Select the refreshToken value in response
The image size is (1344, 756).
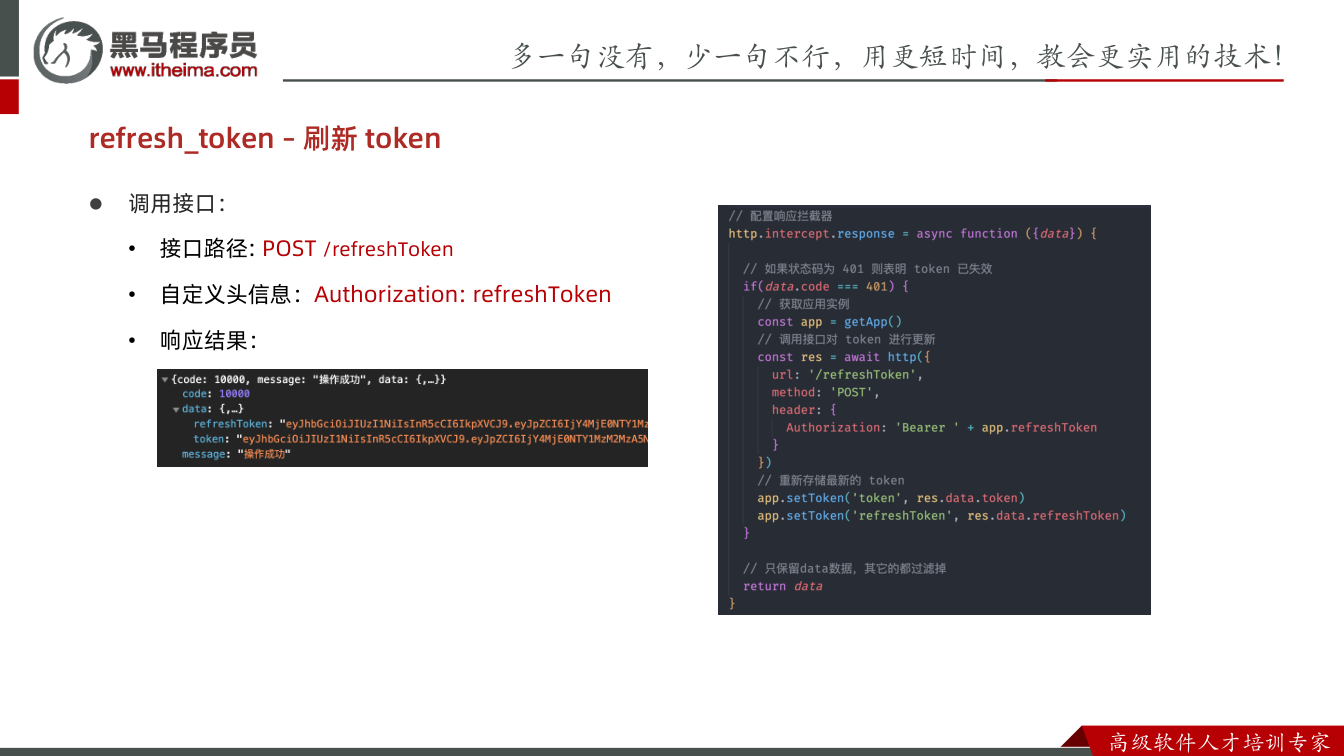tap(464, 424)
